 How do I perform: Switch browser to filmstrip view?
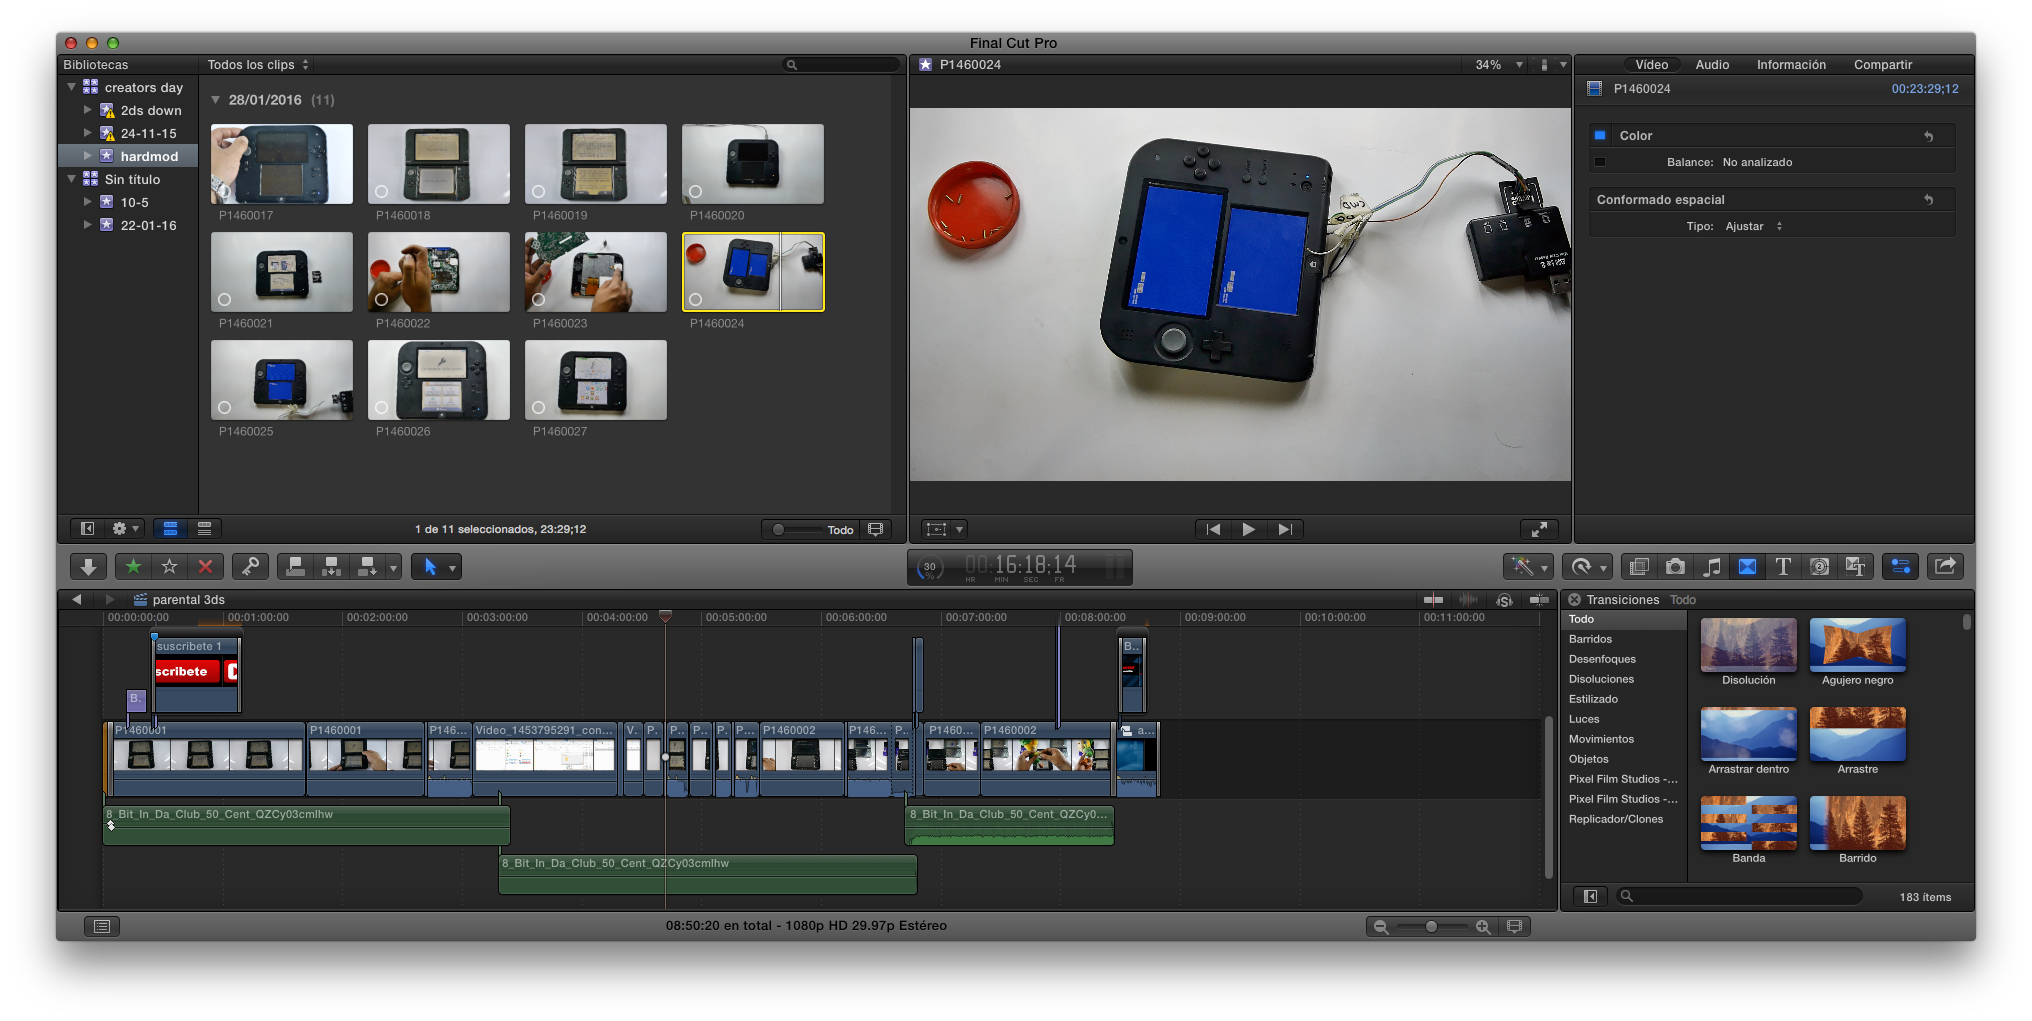pos(170,529)
